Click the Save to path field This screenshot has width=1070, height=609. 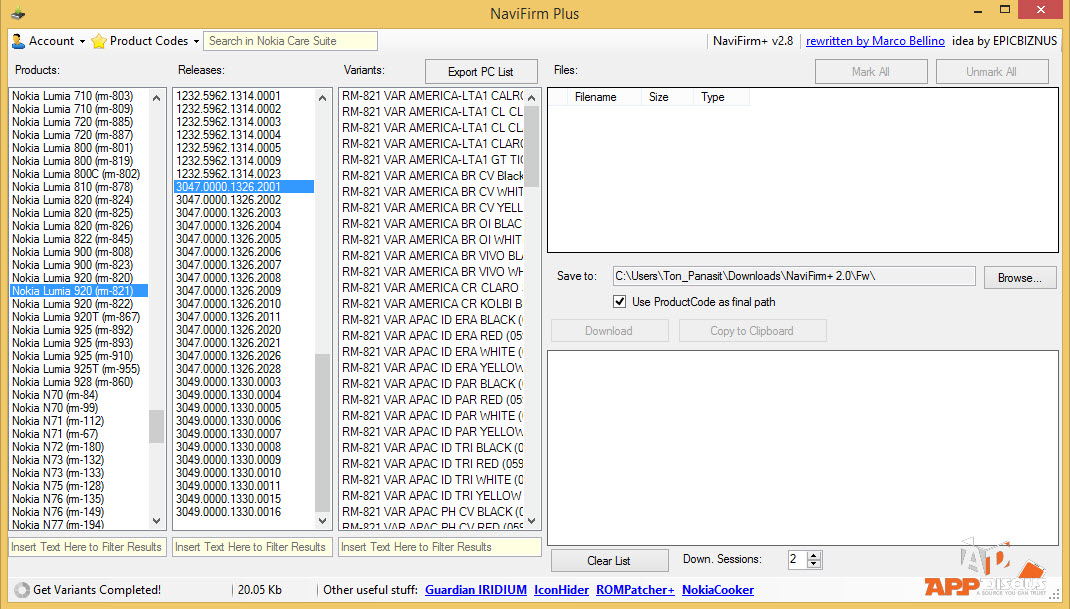click(x=794, y=276)
